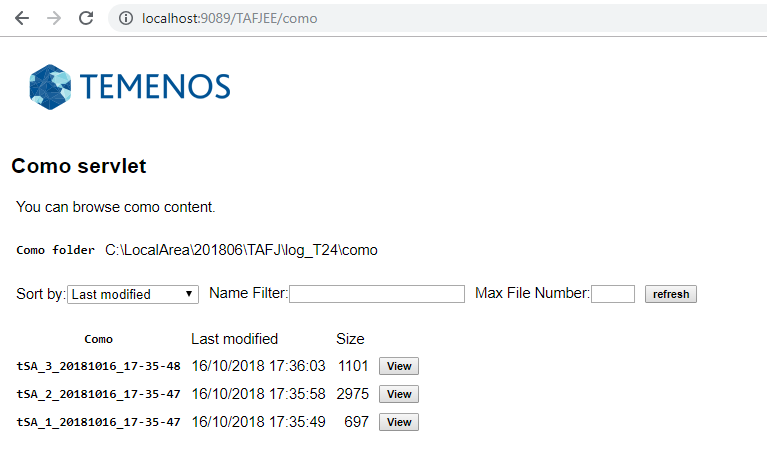Click the Temenos hexagon logo

pyautogui.click(x=50, y=86)
